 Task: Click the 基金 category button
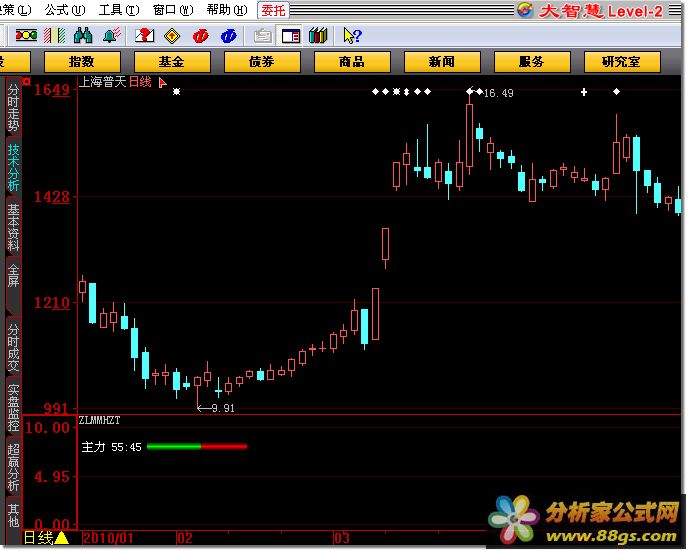click(x=172, y=61)
